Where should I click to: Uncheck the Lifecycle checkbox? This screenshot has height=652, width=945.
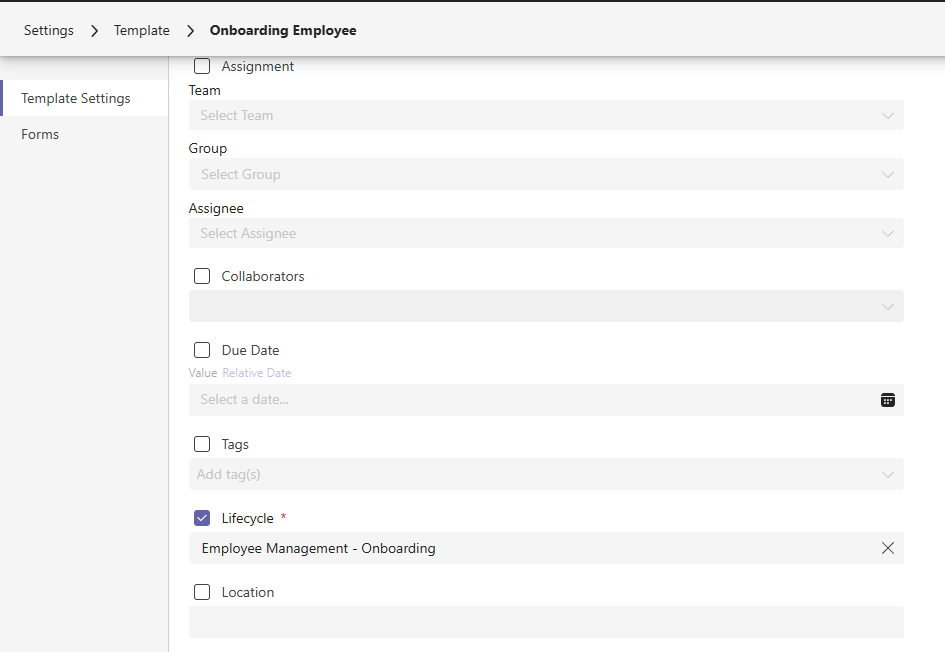(202, 518)
